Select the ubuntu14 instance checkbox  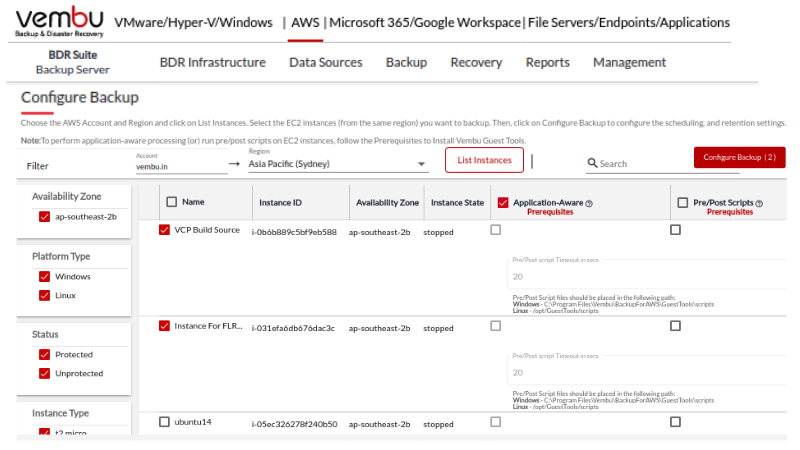165,422
